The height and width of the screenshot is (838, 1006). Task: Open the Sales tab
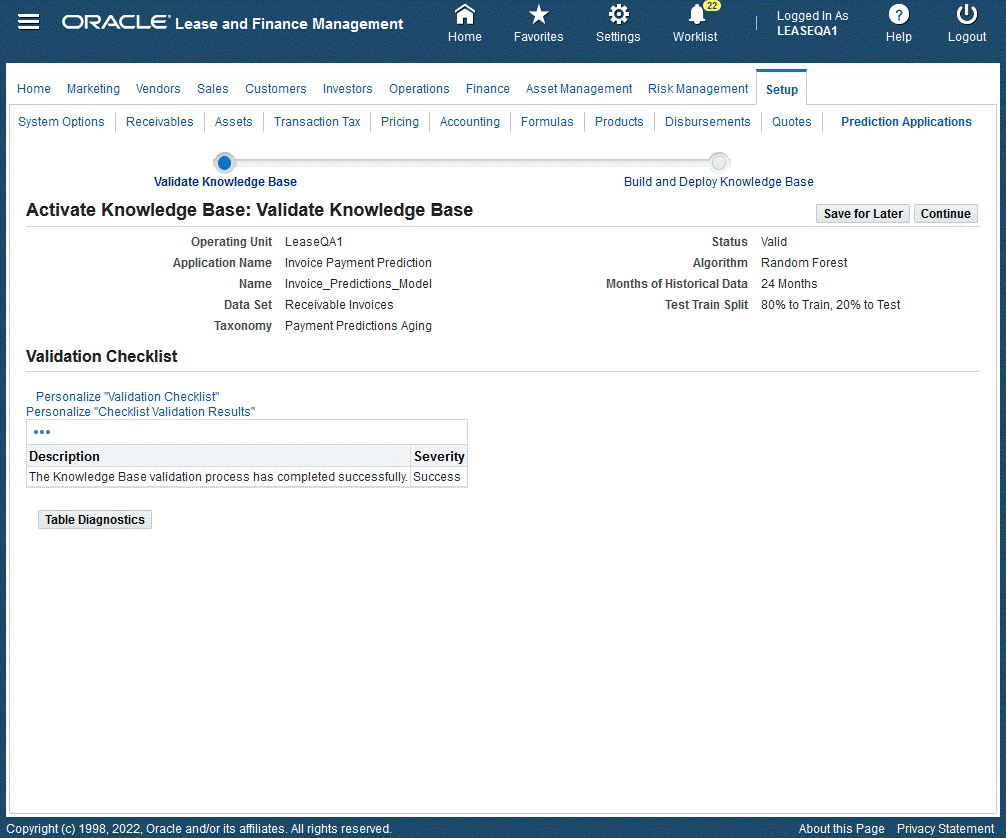pyautogui.click(x=212, y=89)
